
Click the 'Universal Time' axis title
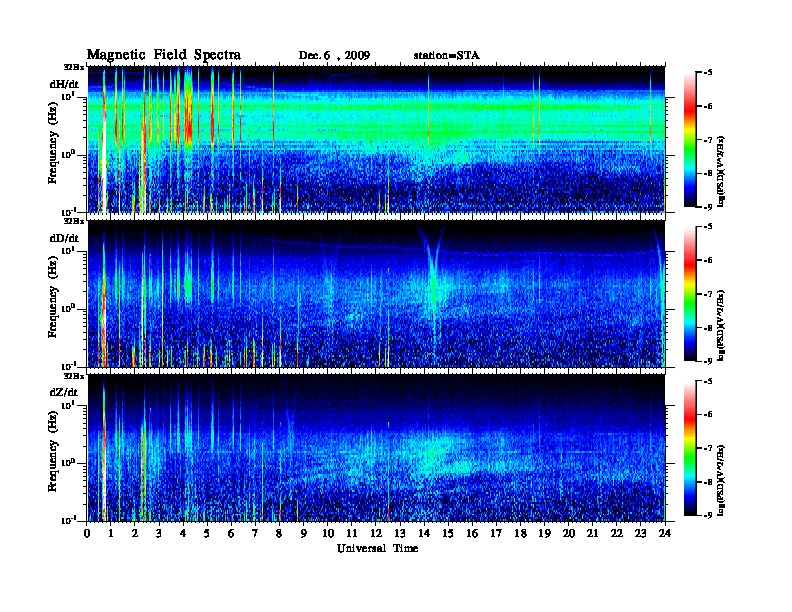[x=378, y=548]
